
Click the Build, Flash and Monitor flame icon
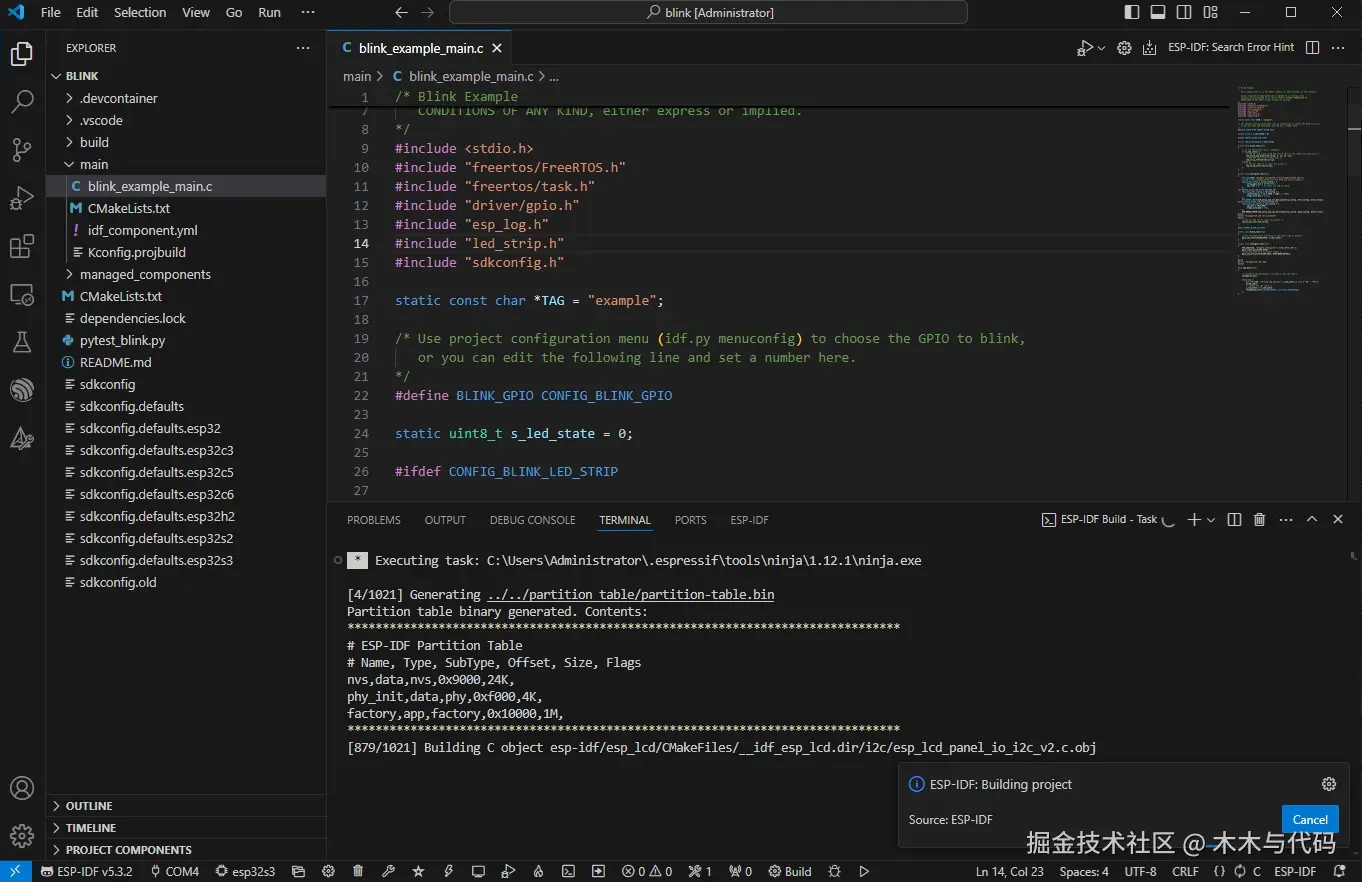[538, 871]
